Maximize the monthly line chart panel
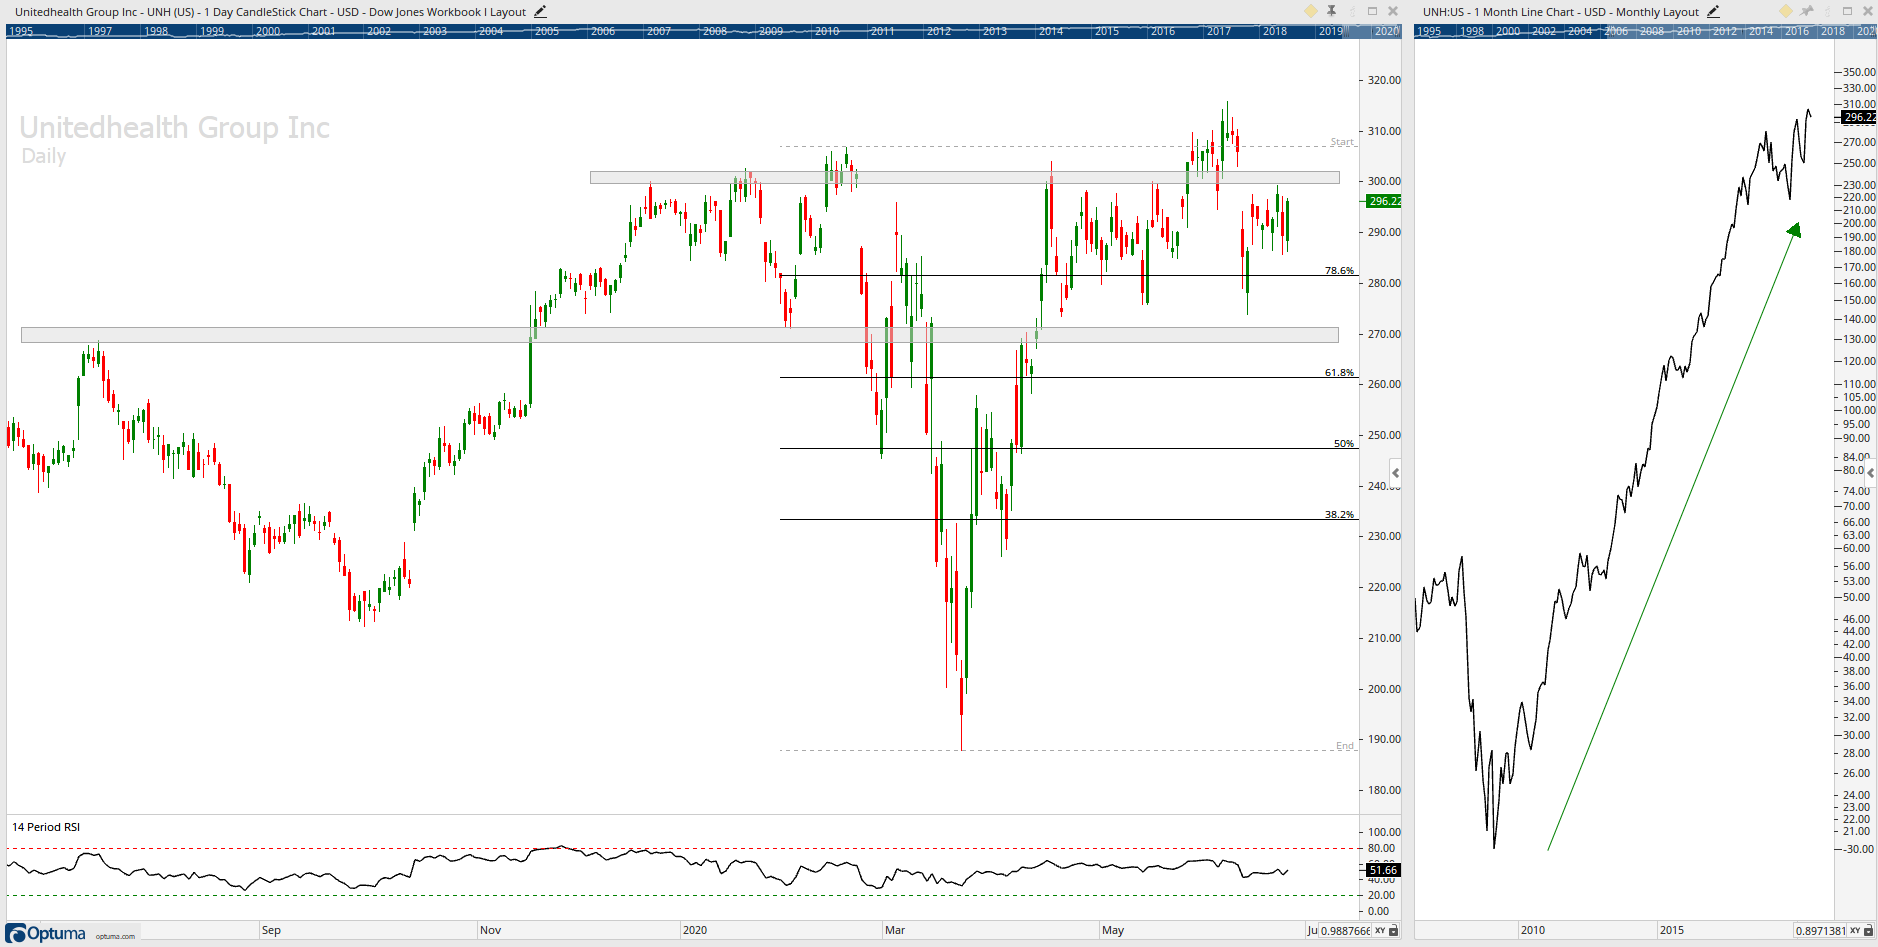The height and width of the screenshot is (947, 1878). (x=1848, y=11)
